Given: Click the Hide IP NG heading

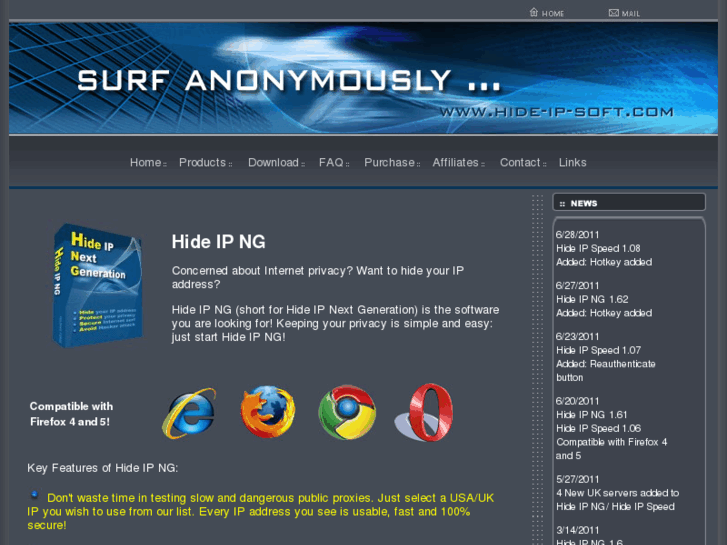Looking at the screenshot, I should click(218, 242).
